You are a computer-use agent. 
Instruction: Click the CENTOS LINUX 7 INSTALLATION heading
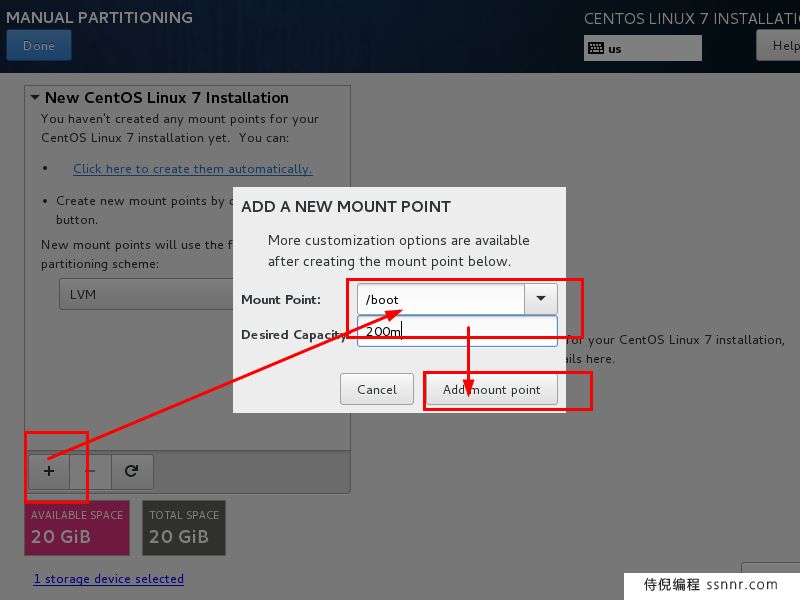(x=692, y=19)
